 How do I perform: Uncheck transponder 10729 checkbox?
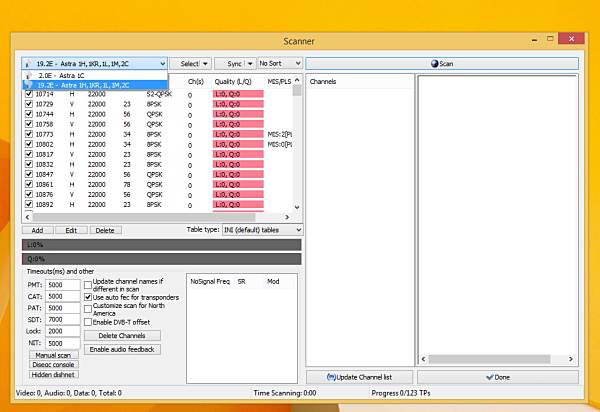(29, 104)
